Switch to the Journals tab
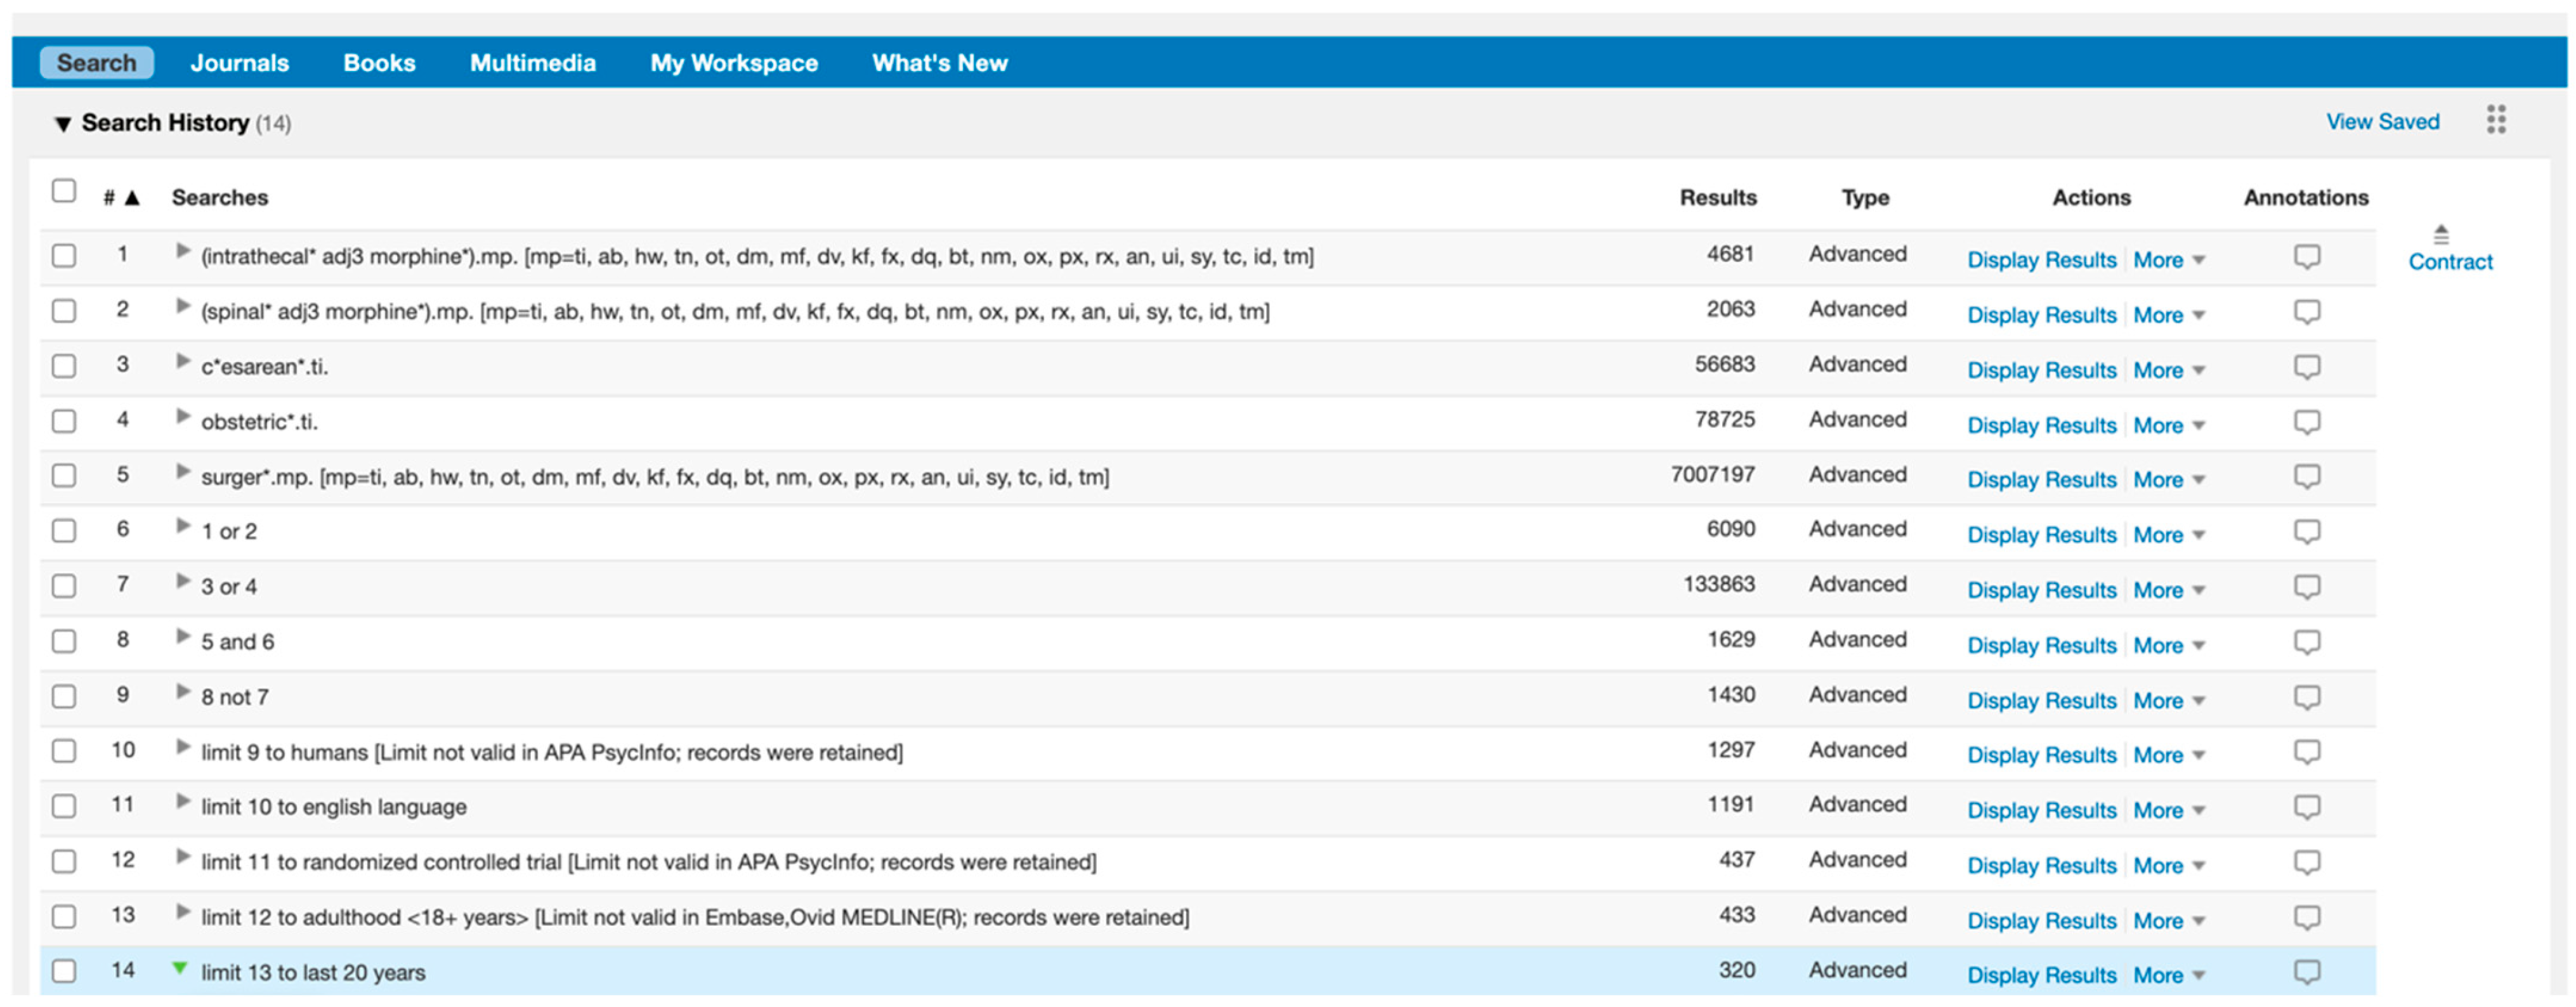 [x=239, y=63]
